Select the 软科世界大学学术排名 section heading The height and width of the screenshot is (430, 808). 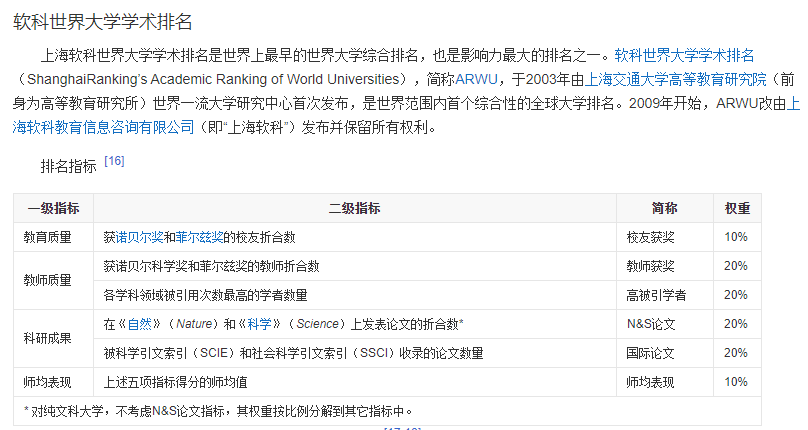pos(103,22)
